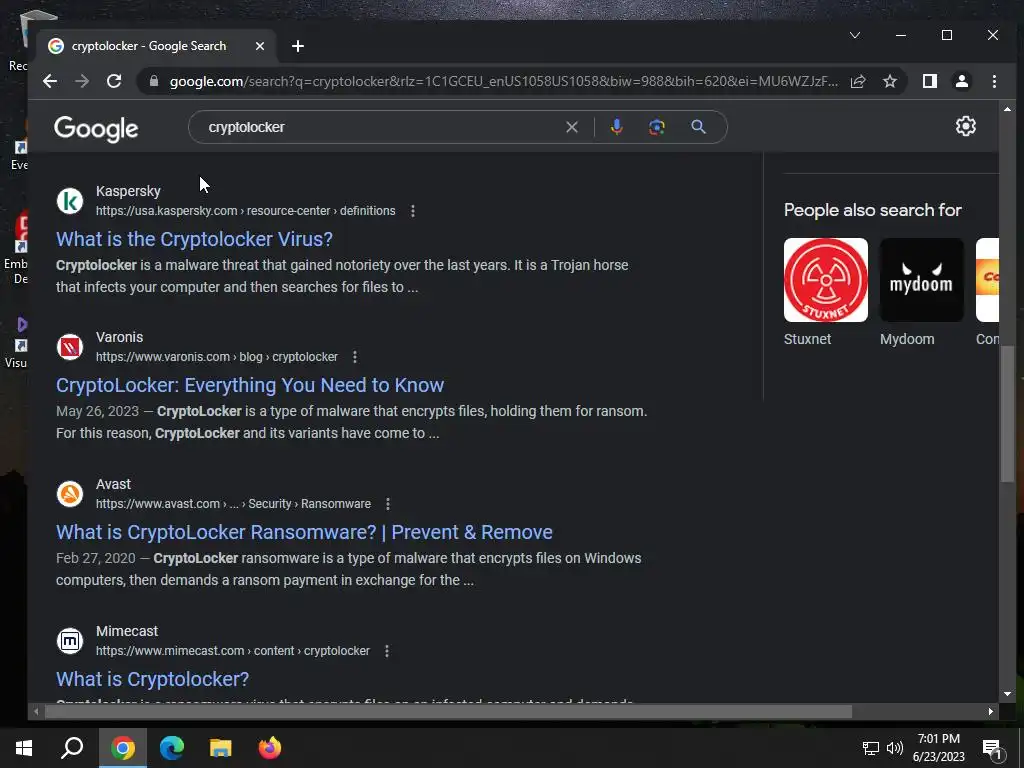Click the scrollbar down arrow
This screenshot has height=768, width=1024.
coord(1006,694)
